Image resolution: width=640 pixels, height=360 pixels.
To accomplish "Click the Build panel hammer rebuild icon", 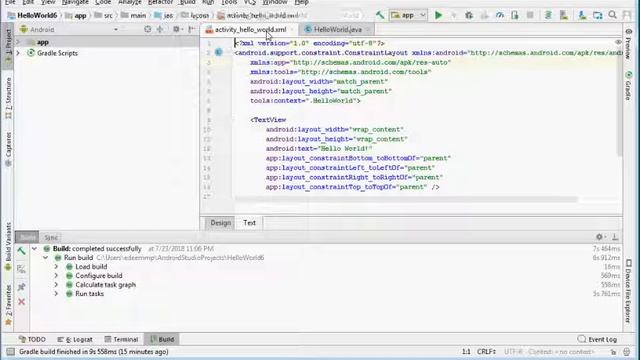I will point(21,251).
